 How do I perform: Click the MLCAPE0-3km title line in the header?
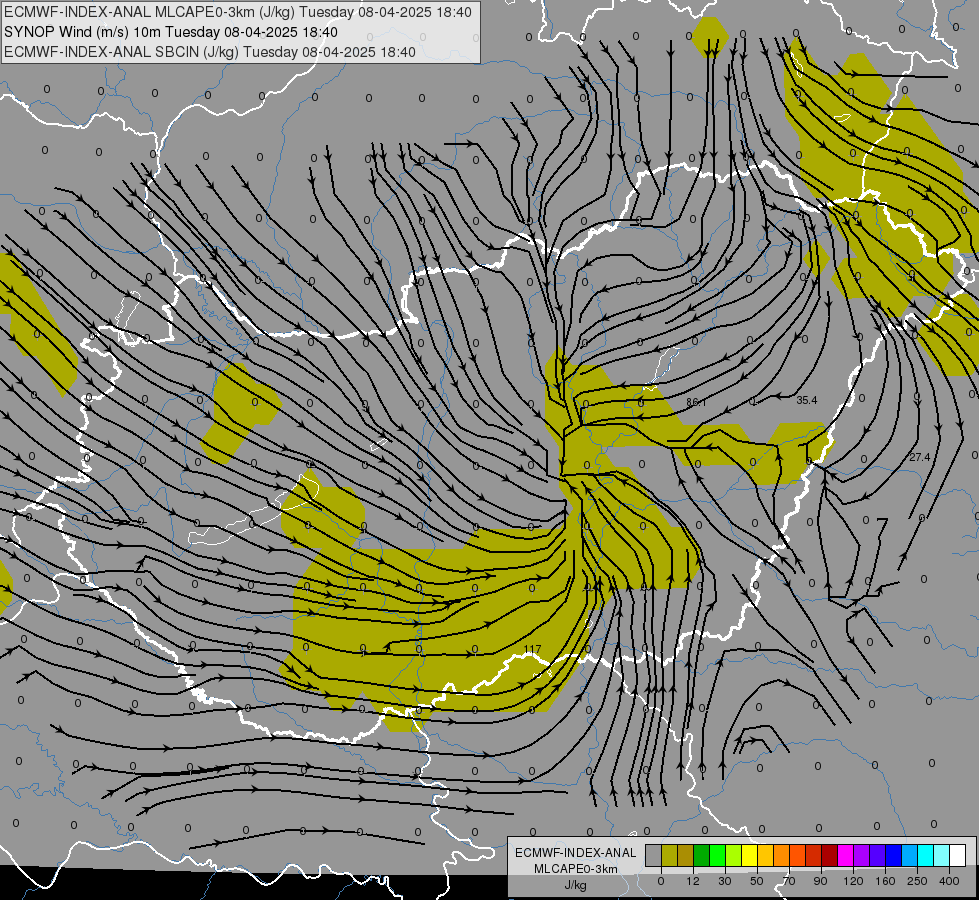click(238, 12)
